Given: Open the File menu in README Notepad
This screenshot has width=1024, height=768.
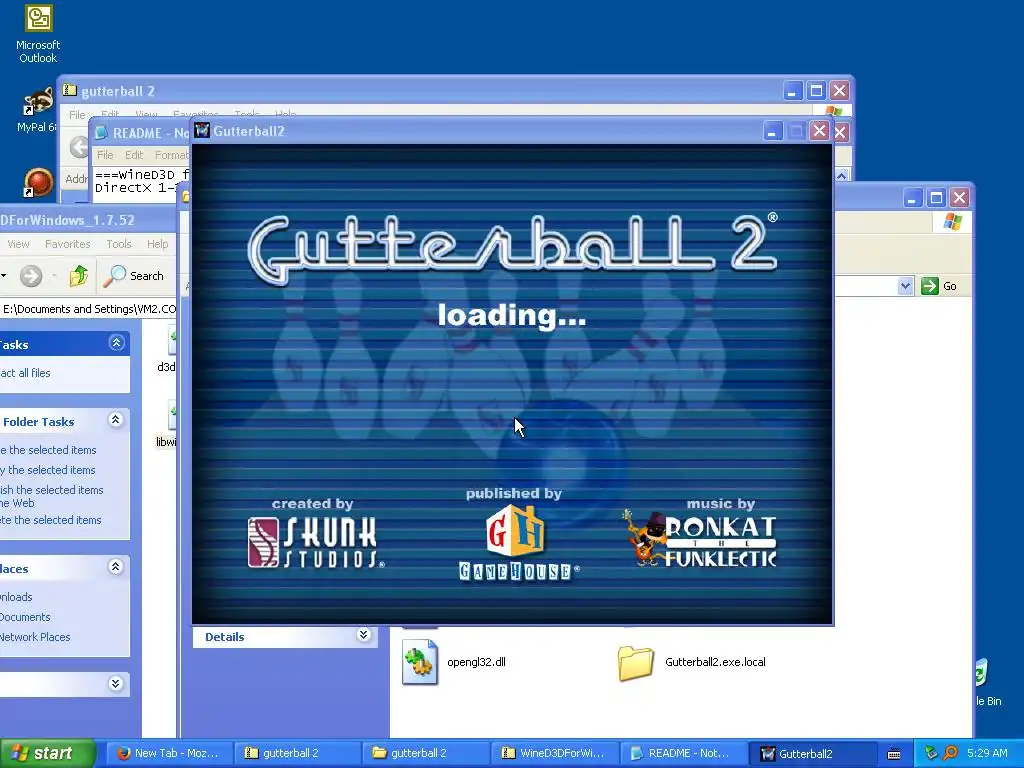Looking at the screenshot, I should click(x=105, y=155).
